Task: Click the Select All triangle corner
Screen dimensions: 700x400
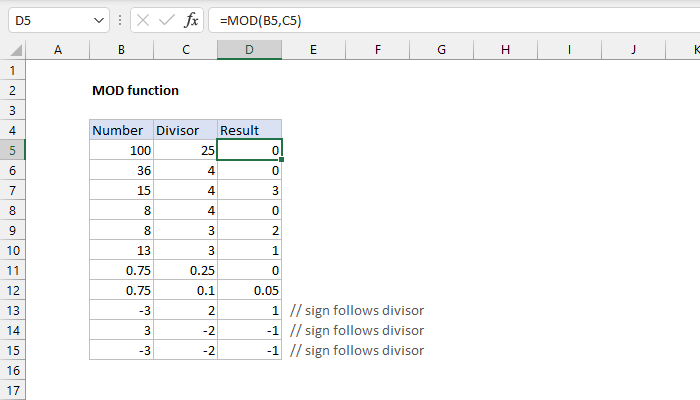Action: pos(16,50)
